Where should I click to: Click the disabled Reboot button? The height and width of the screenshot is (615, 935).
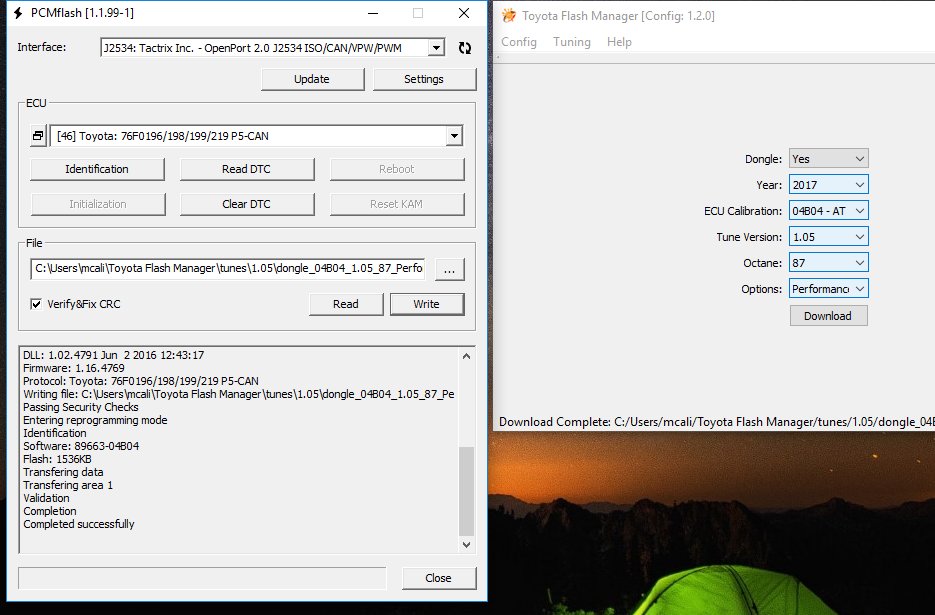click(397, 169)
